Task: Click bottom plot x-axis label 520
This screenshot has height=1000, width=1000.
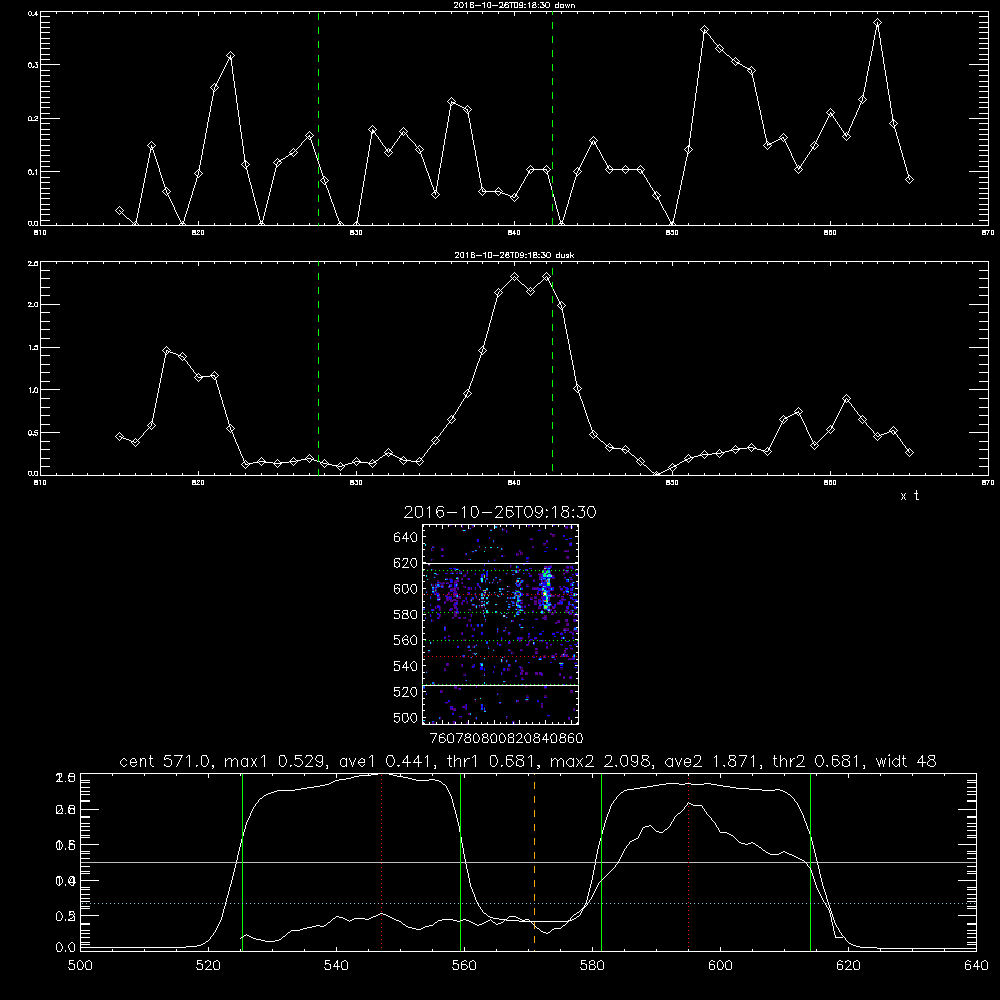Action: tap(208, 966)
